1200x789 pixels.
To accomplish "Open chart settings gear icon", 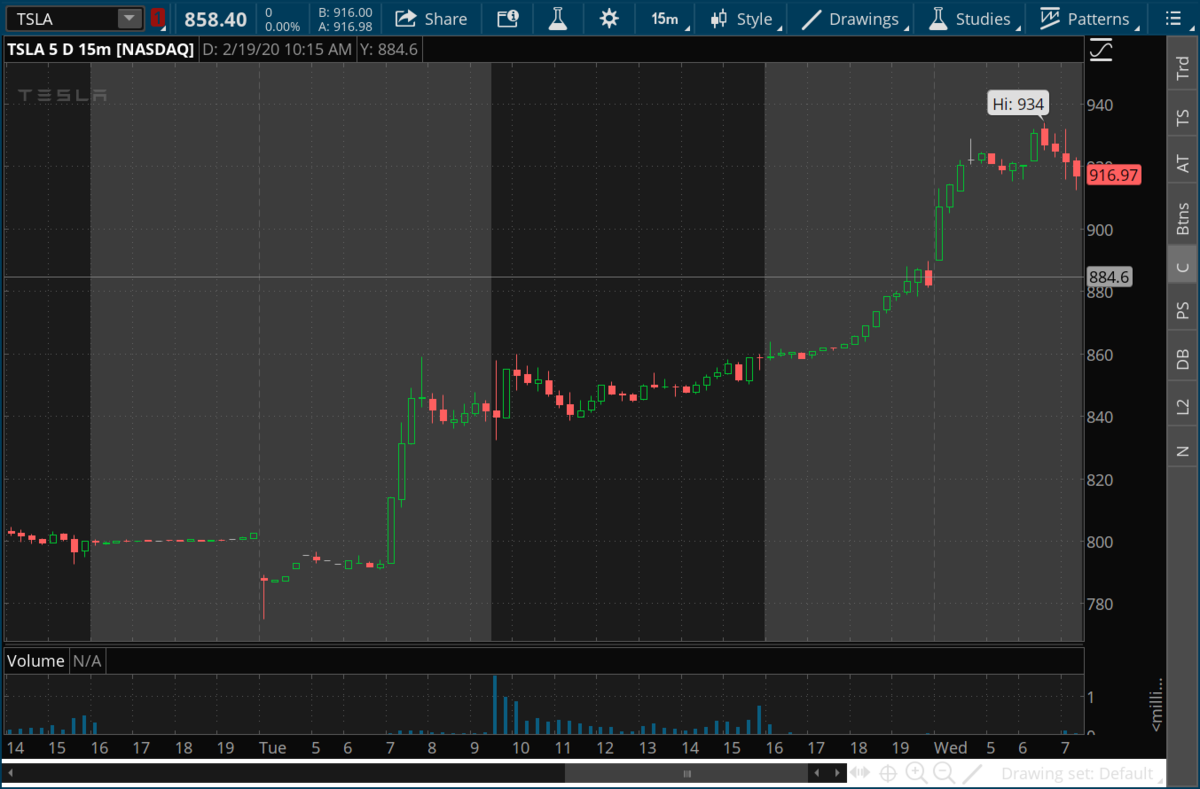I will tap(608, 18).
